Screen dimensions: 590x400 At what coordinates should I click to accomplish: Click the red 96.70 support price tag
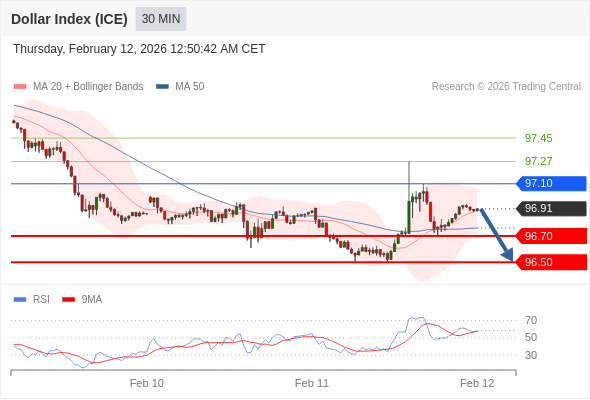(x=551, y=236)
